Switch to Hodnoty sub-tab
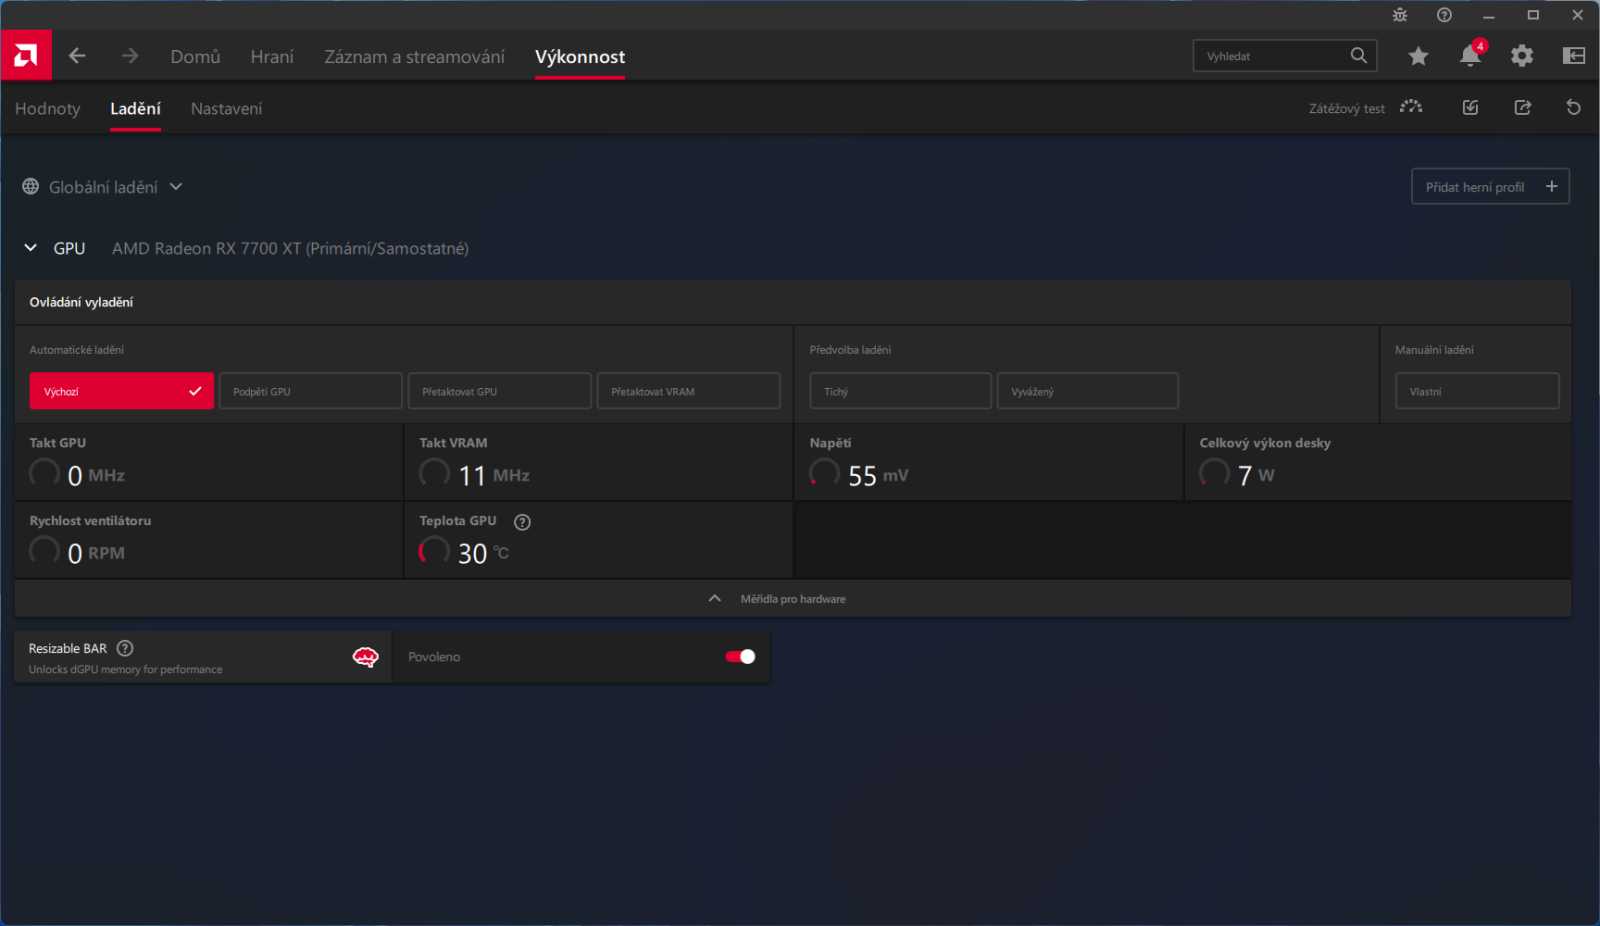This screenshot has height=926, width=1600. point(47,109)
